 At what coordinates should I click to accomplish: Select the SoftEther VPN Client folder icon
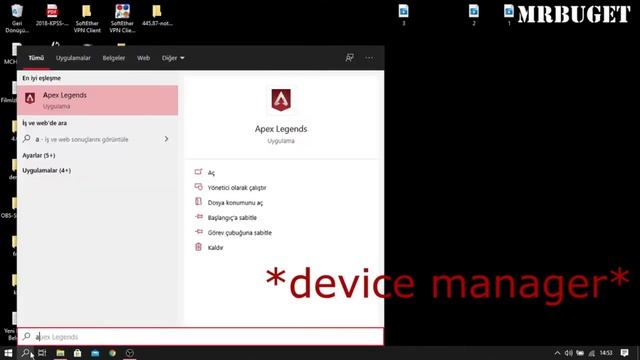click(x=87, y=18)
